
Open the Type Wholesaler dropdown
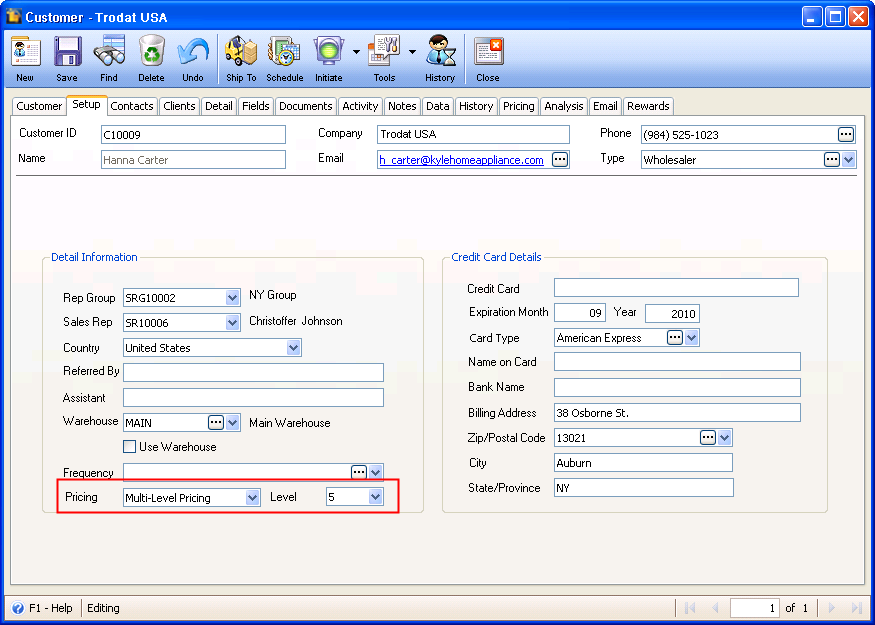pos(848,160)
